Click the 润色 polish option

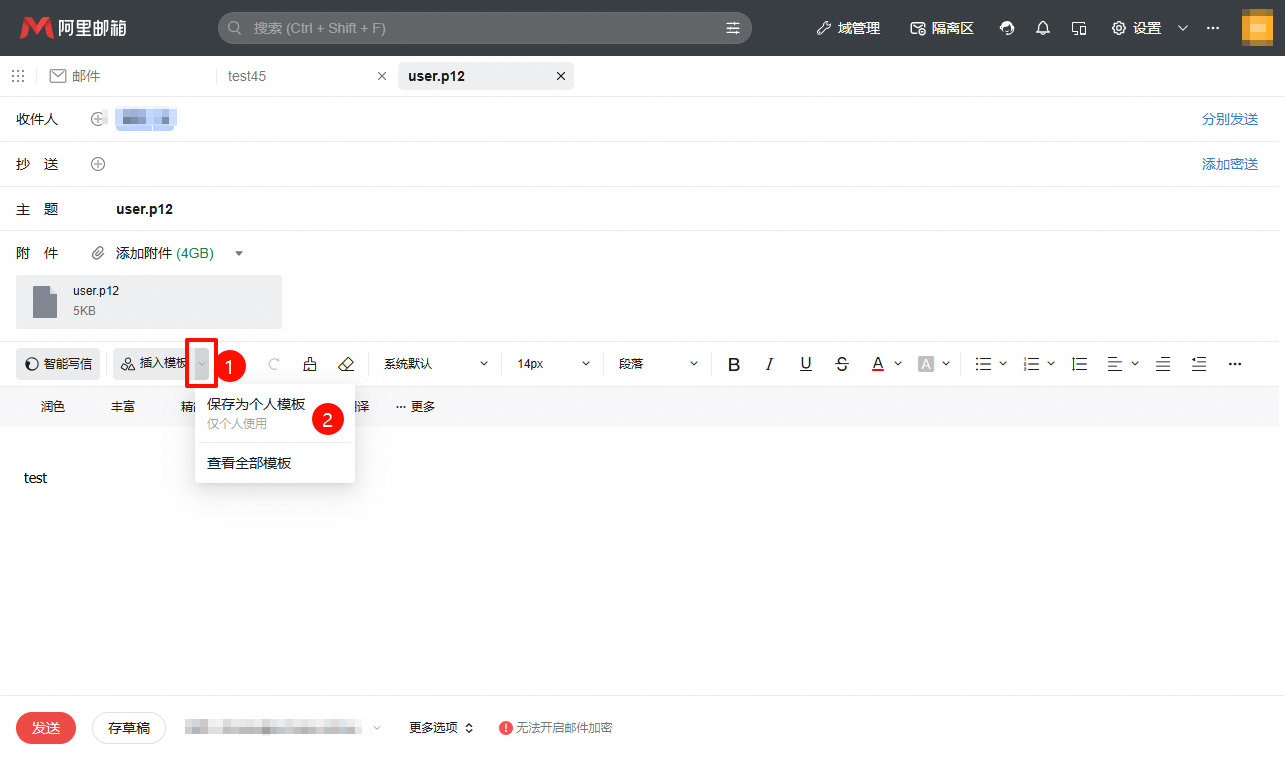53,407
